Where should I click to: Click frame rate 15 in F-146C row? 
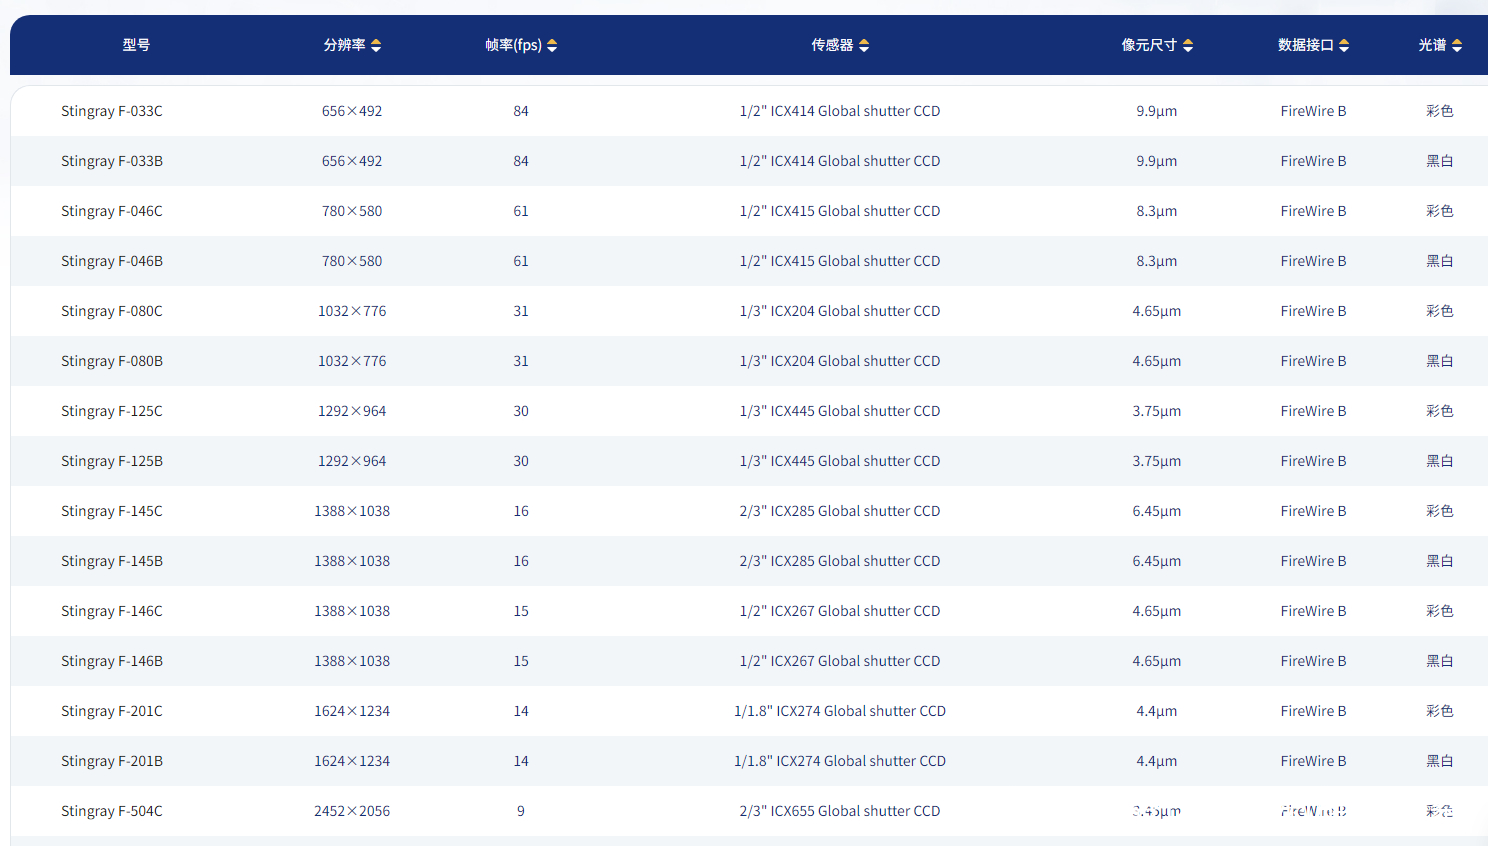point(521,611)
